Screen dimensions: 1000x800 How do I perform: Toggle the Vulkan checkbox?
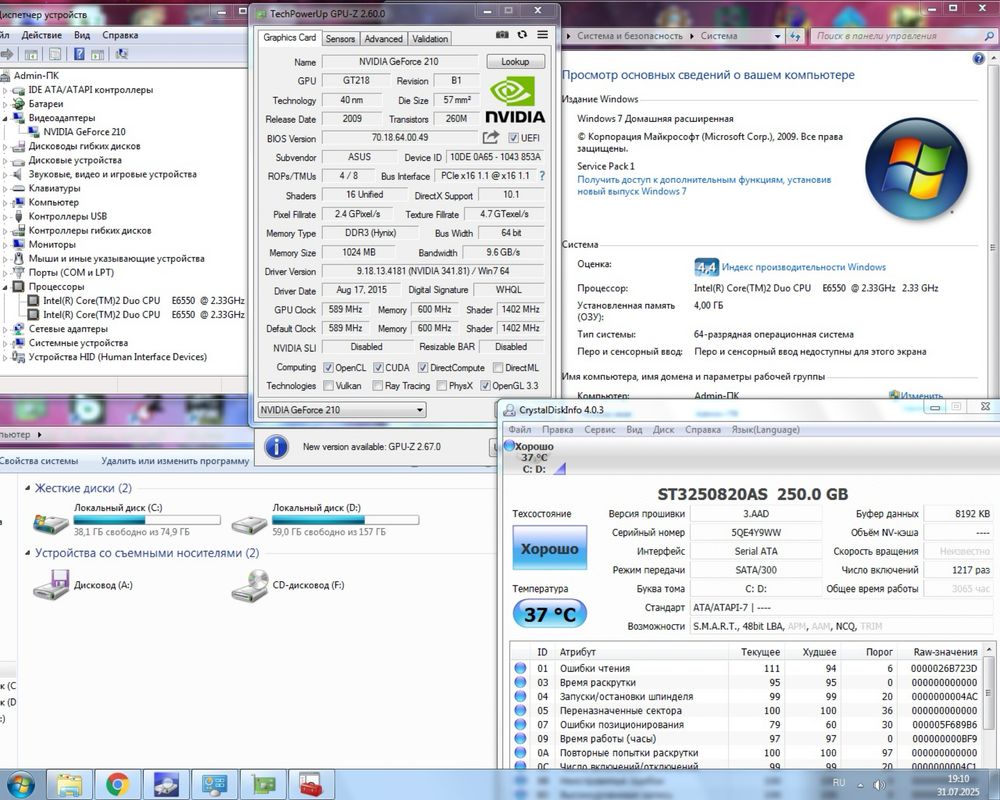click(328, 385)
